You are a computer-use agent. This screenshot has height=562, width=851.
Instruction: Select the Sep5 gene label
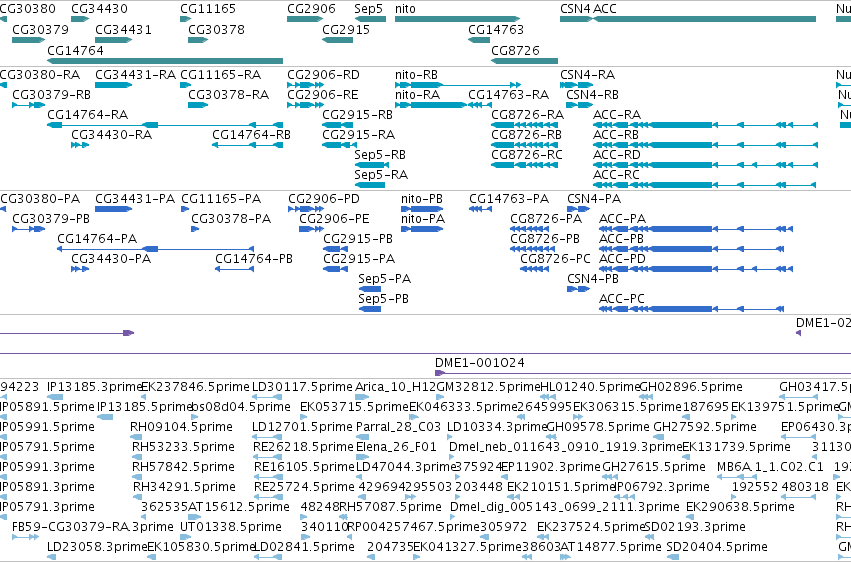coord(369,9)
